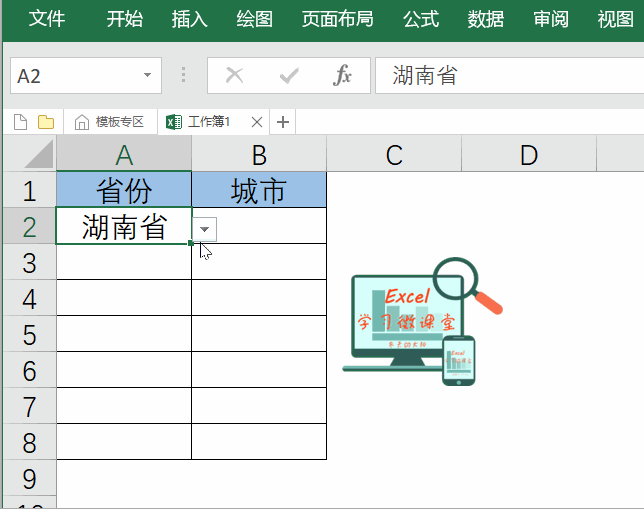Open the 文件 menu
Viewport: 644px width, 509px height.
pos(47,19)
